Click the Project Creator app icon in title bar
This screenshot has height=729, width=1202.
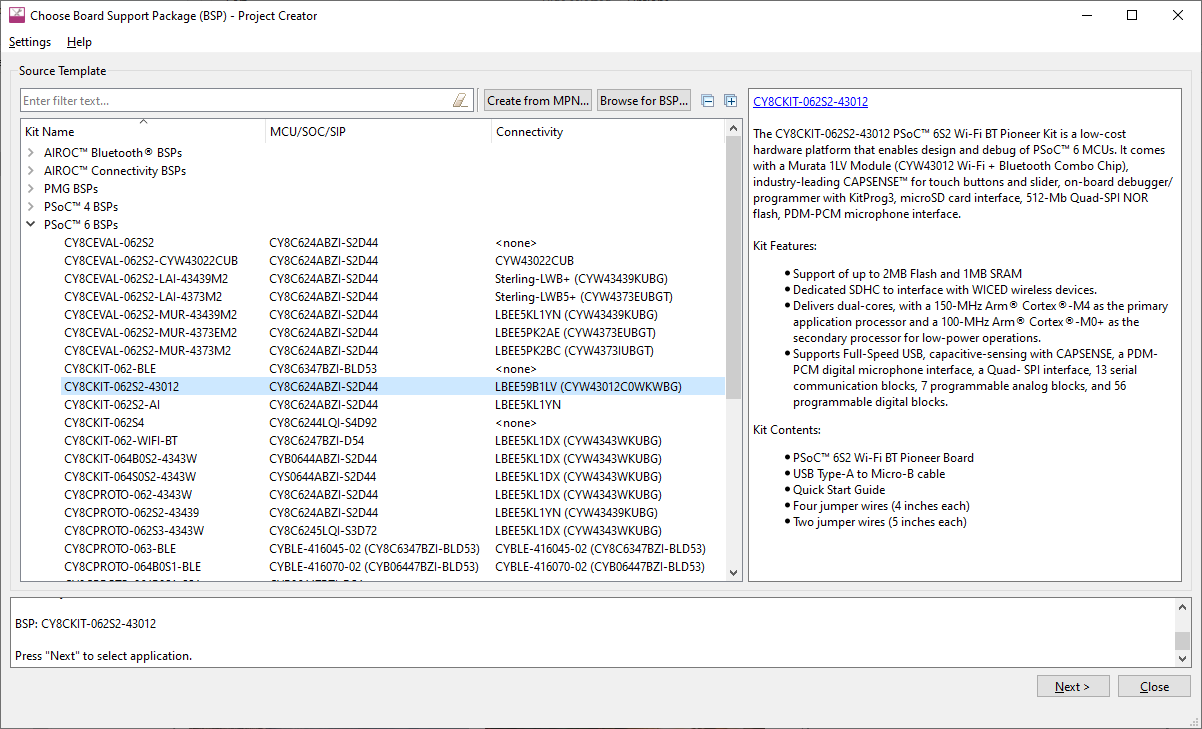pyautogui.click(x=16, y=16)
